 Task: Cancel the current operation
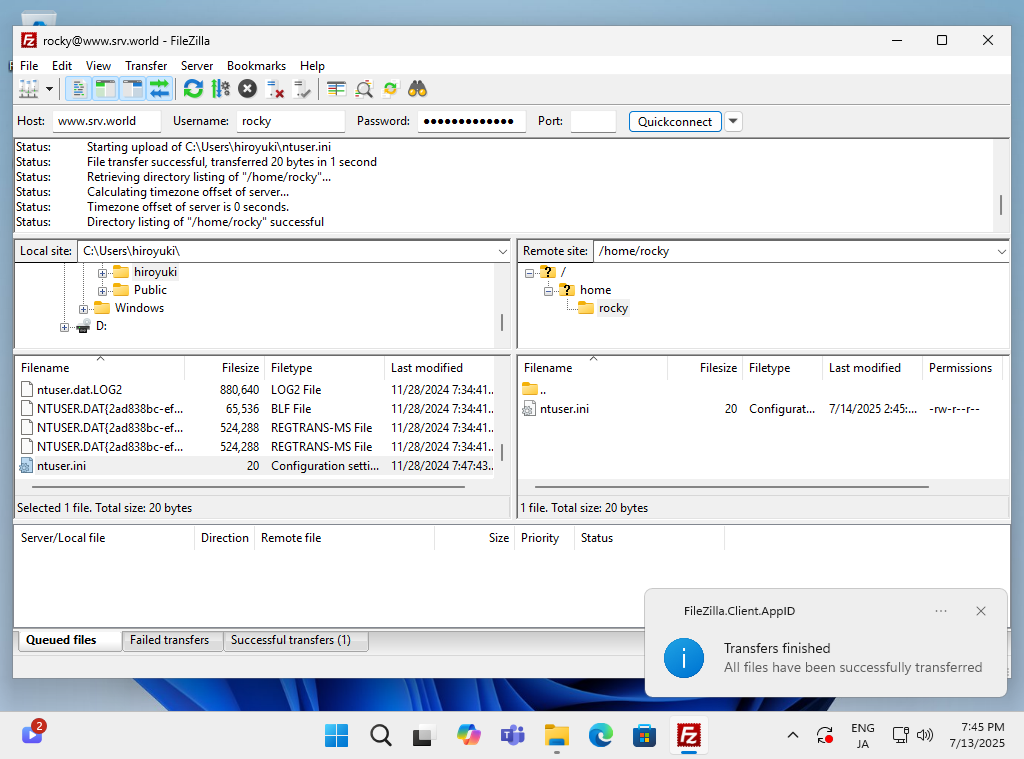[248, 88]
